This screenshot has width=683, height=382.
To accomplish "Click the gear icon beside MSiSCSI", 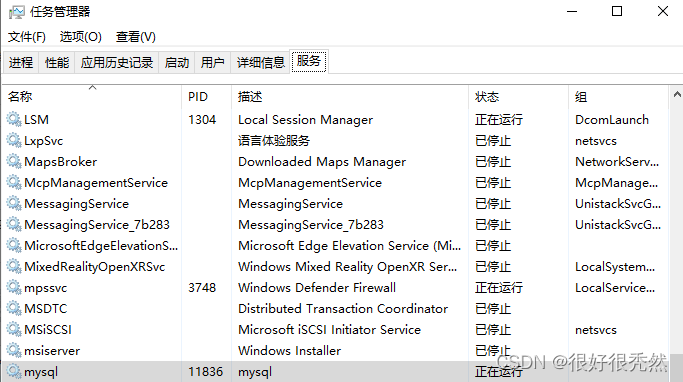I will [14, 329].
